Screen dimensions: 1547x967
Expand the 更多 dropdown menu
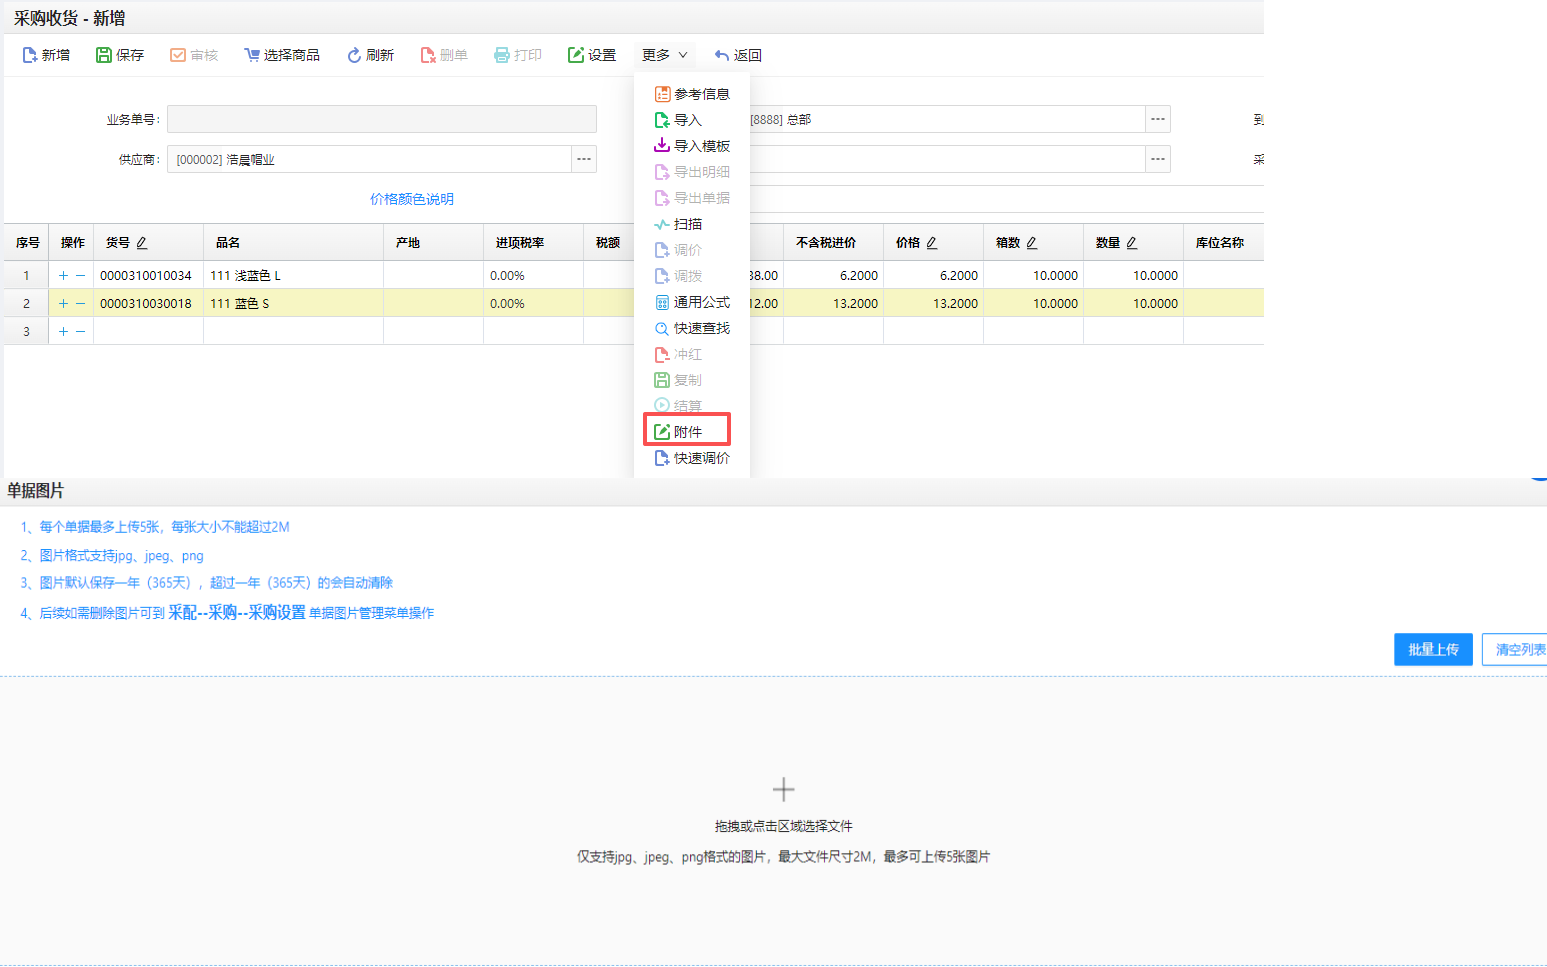665,55
